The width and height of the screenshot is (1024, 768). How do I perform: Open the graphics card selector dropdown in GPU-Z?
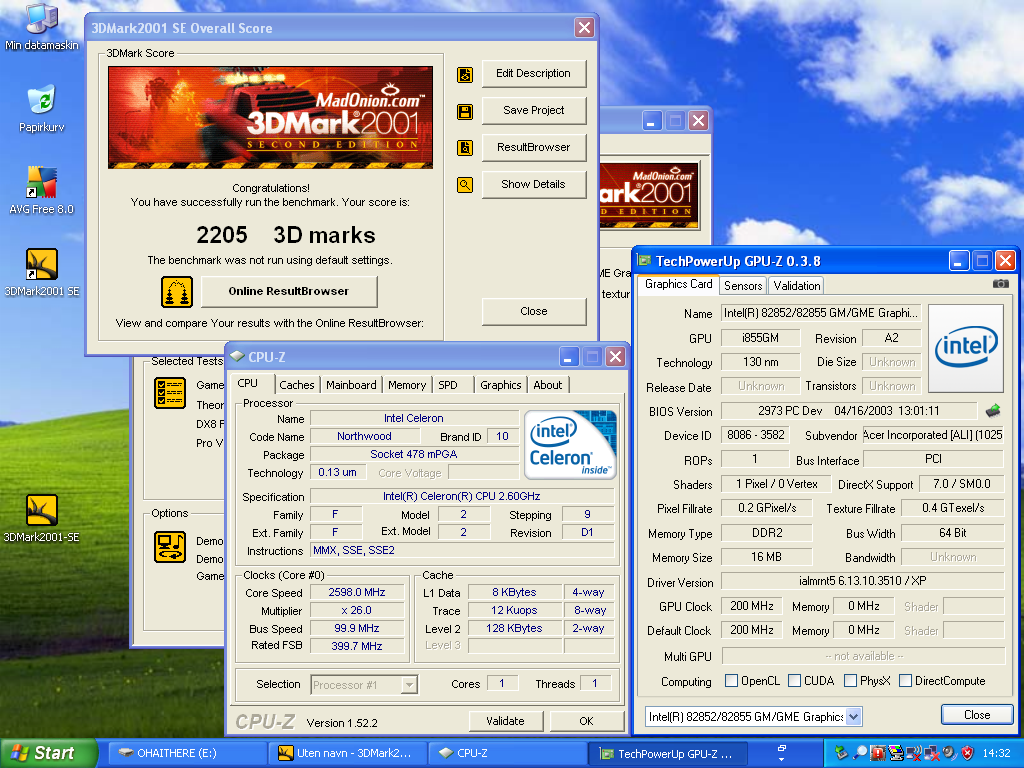tap(854, 716)
